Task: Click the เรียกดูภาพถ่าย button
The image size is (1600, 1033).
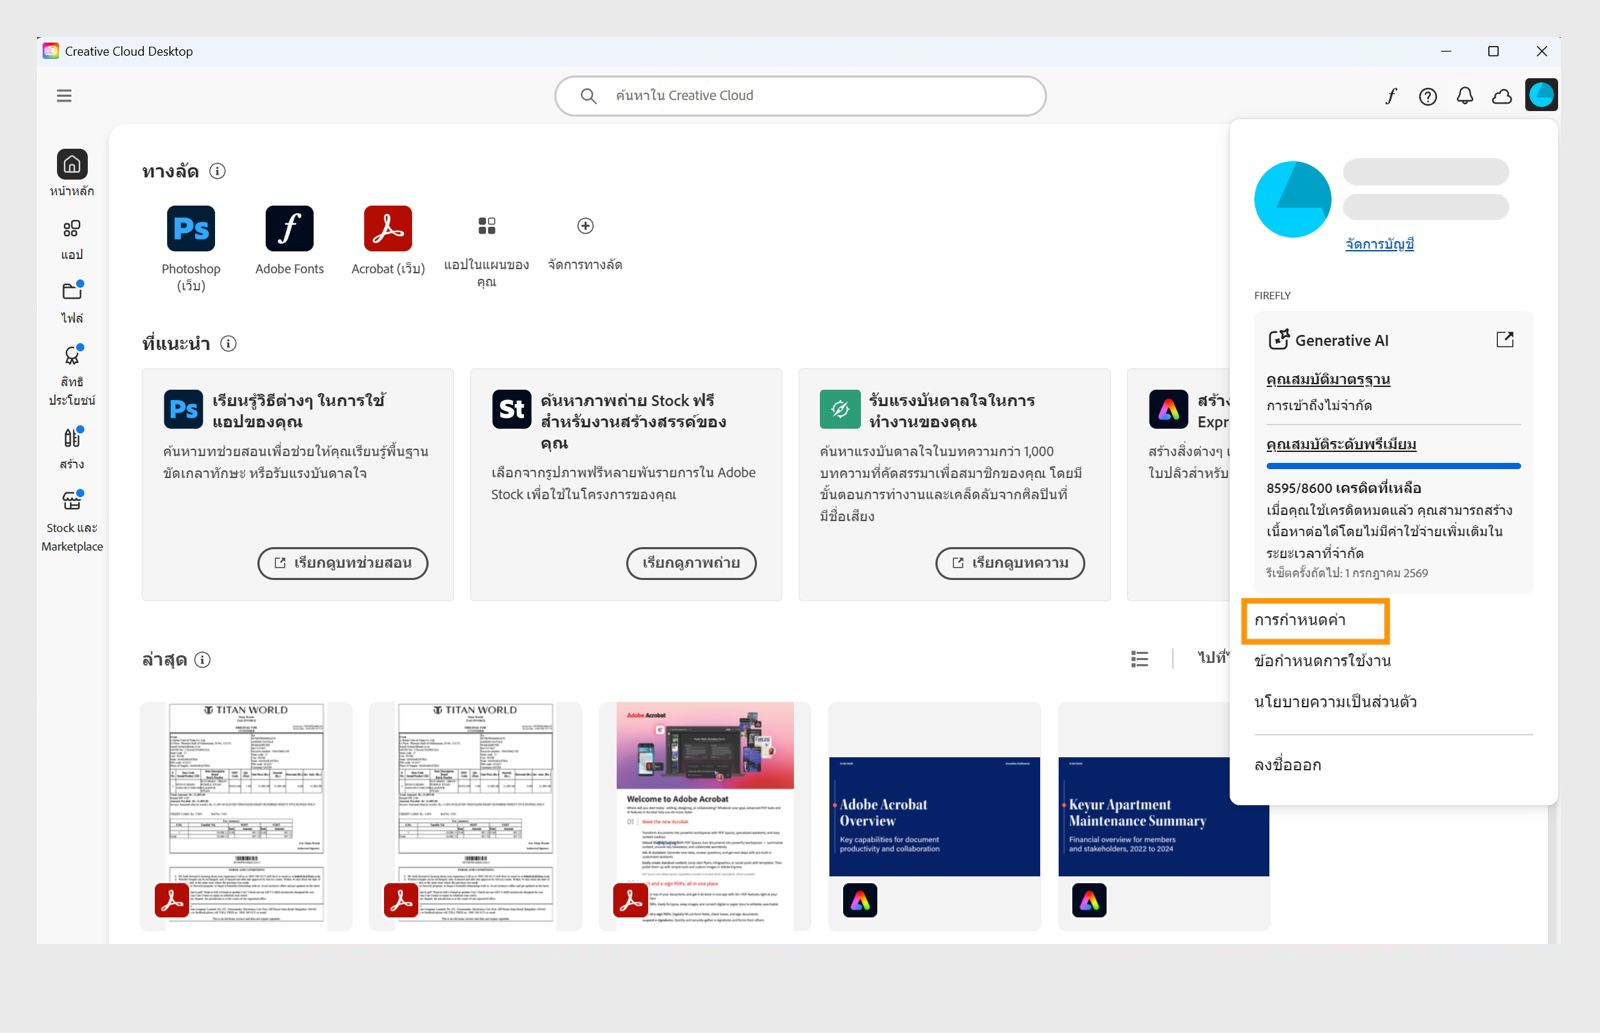Action: tap(691, 563)
